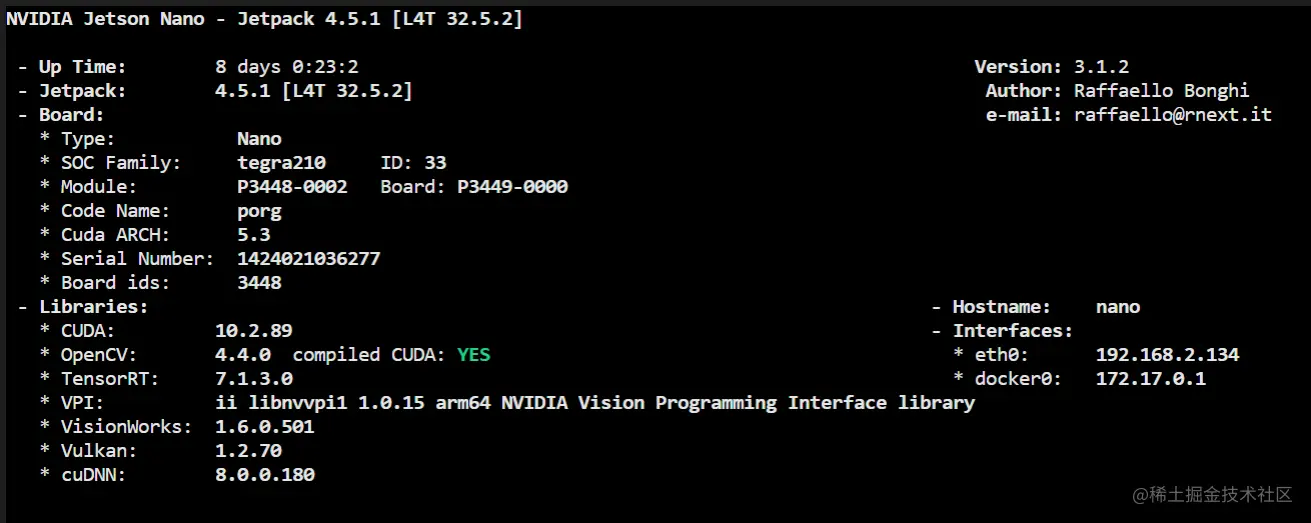The image size is (1311, 523).
Task: Click the Version number 3.1.2
Action: coord(1101,67)
